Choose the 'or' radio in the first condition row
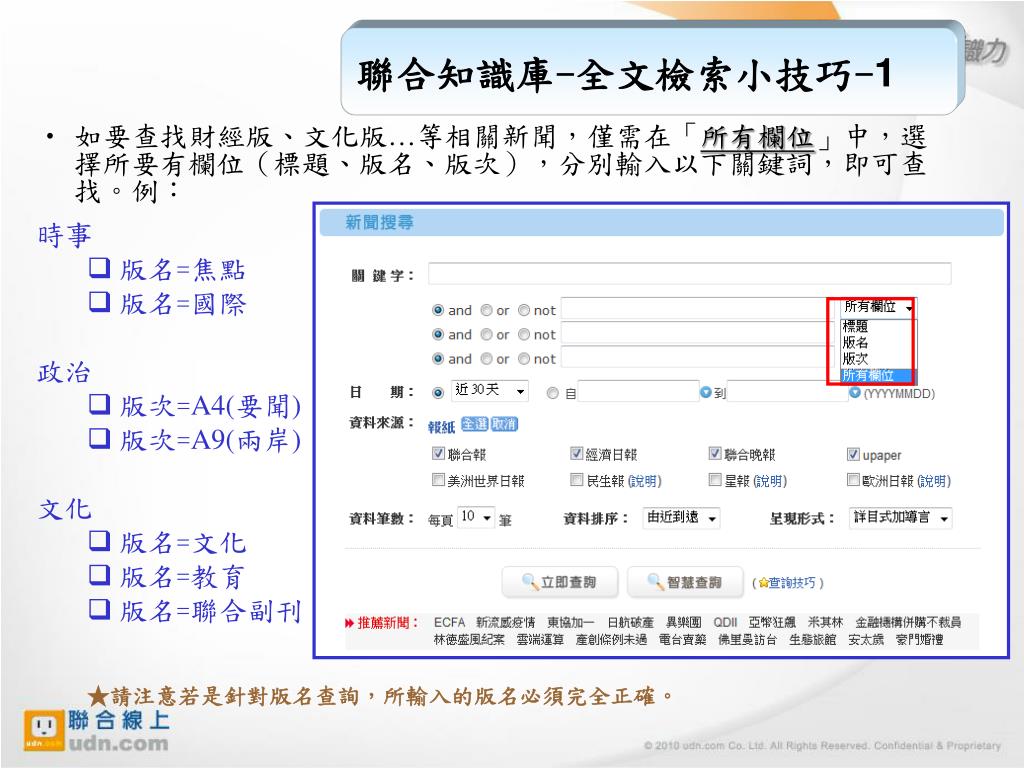Screen dimensions: 1024x768 point(487,310)
